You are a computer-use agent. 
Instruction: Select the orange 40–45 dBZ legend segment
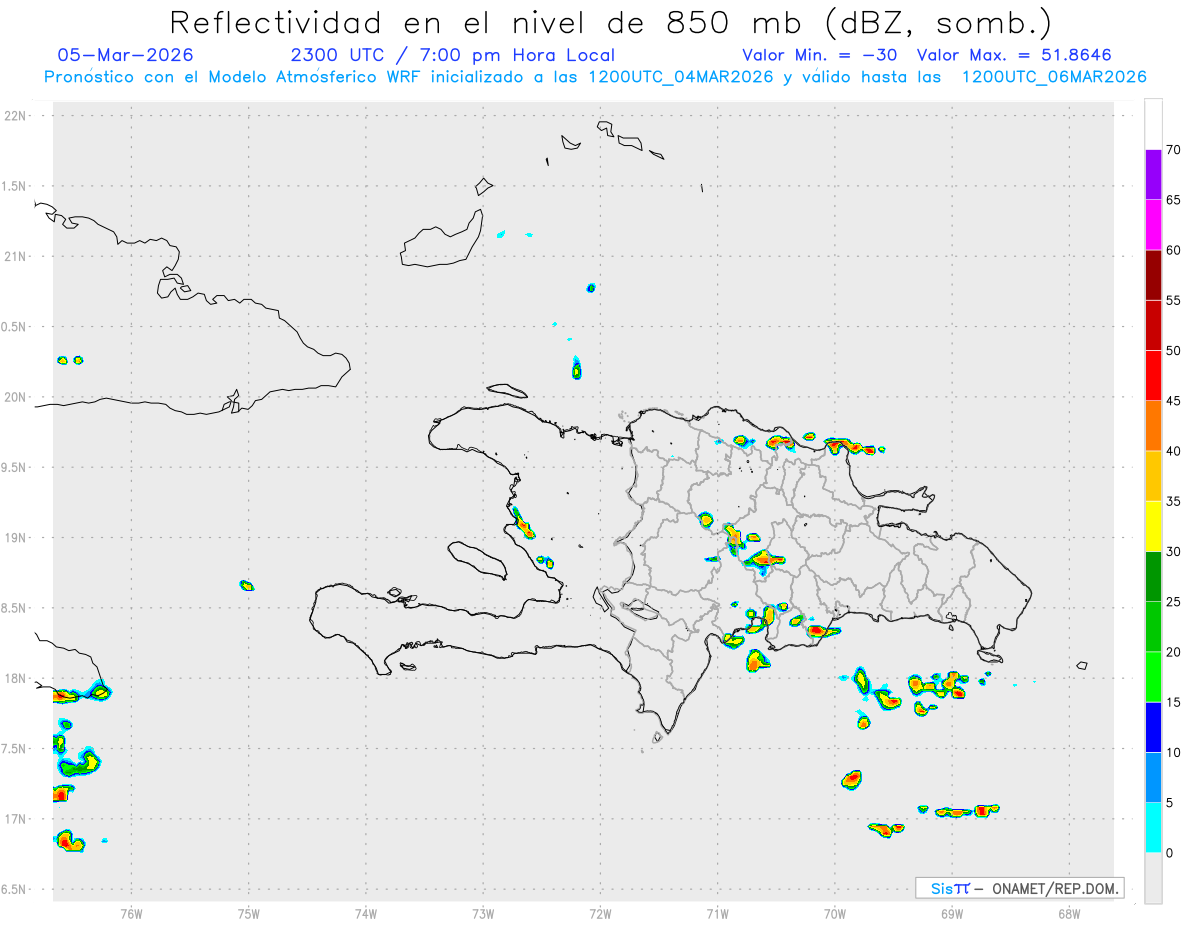coord(1153,426)
